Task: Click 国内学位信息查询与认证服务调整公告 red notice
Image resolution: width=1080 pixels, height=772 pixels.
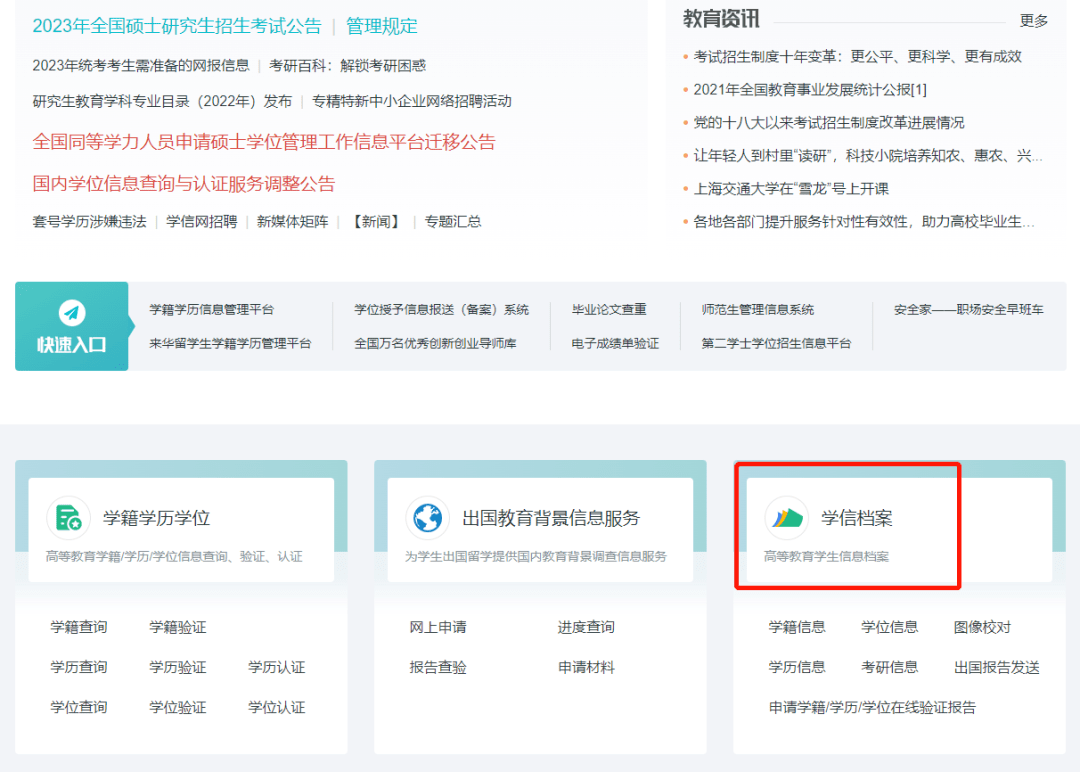Action: [184, 184]
